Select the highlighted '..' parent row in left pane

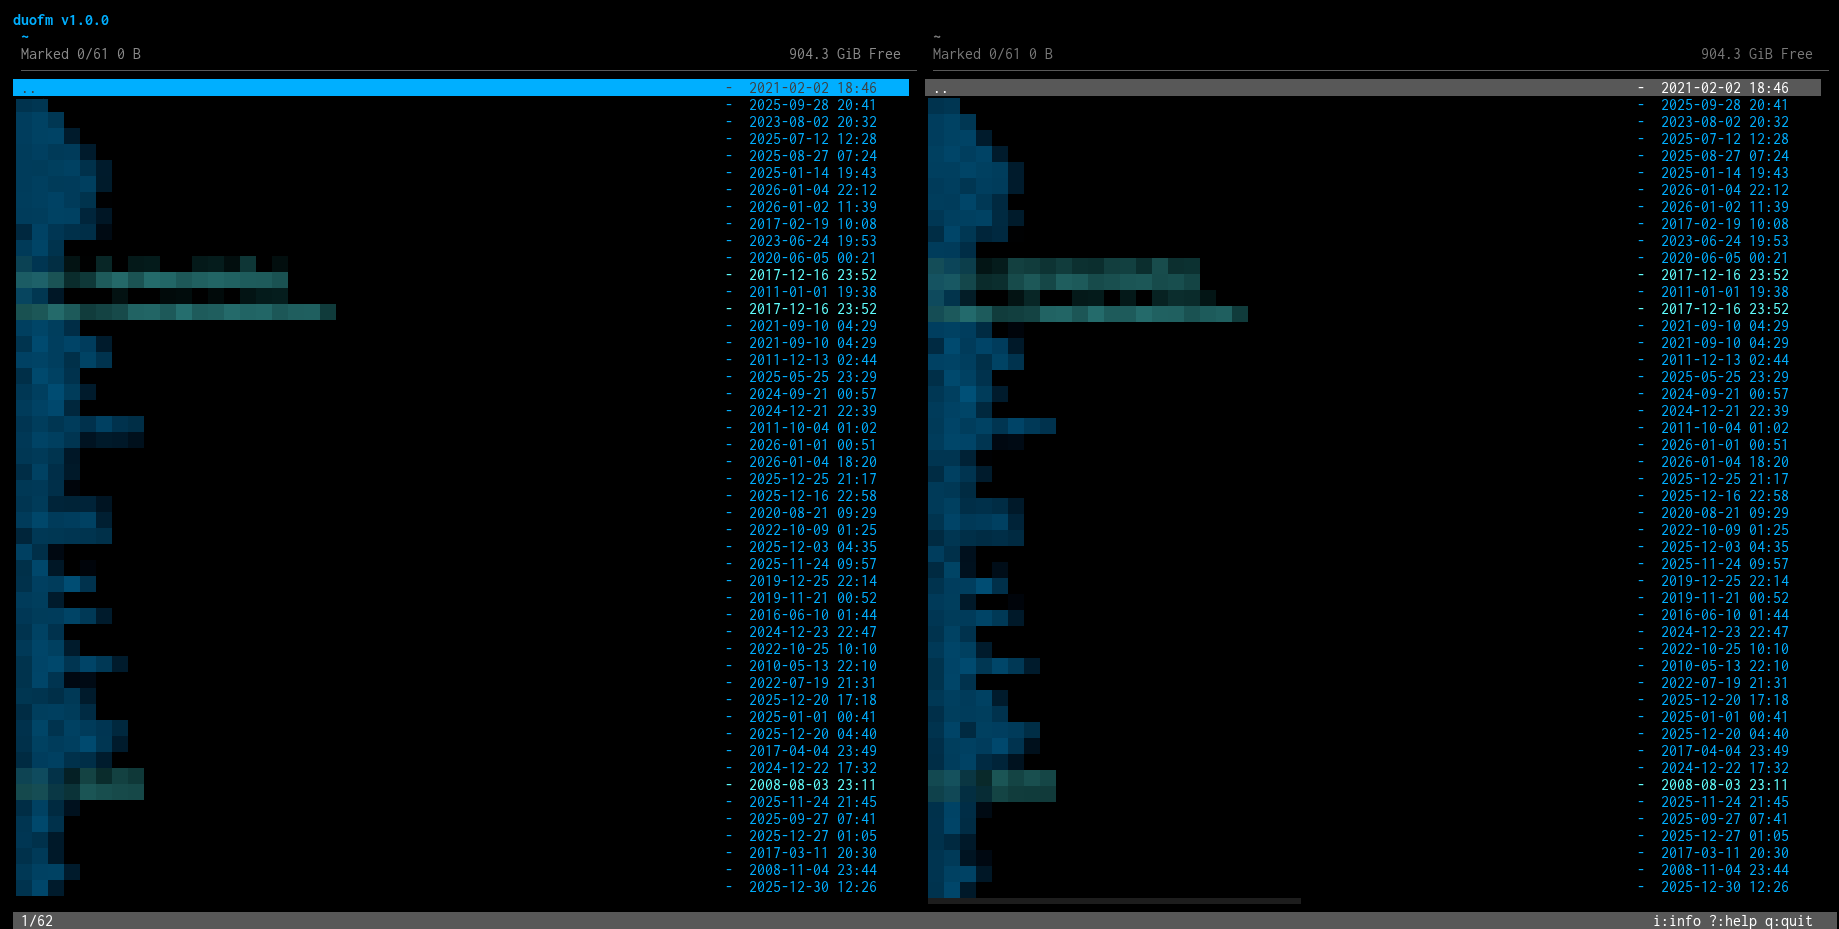(x=461, y=88)
